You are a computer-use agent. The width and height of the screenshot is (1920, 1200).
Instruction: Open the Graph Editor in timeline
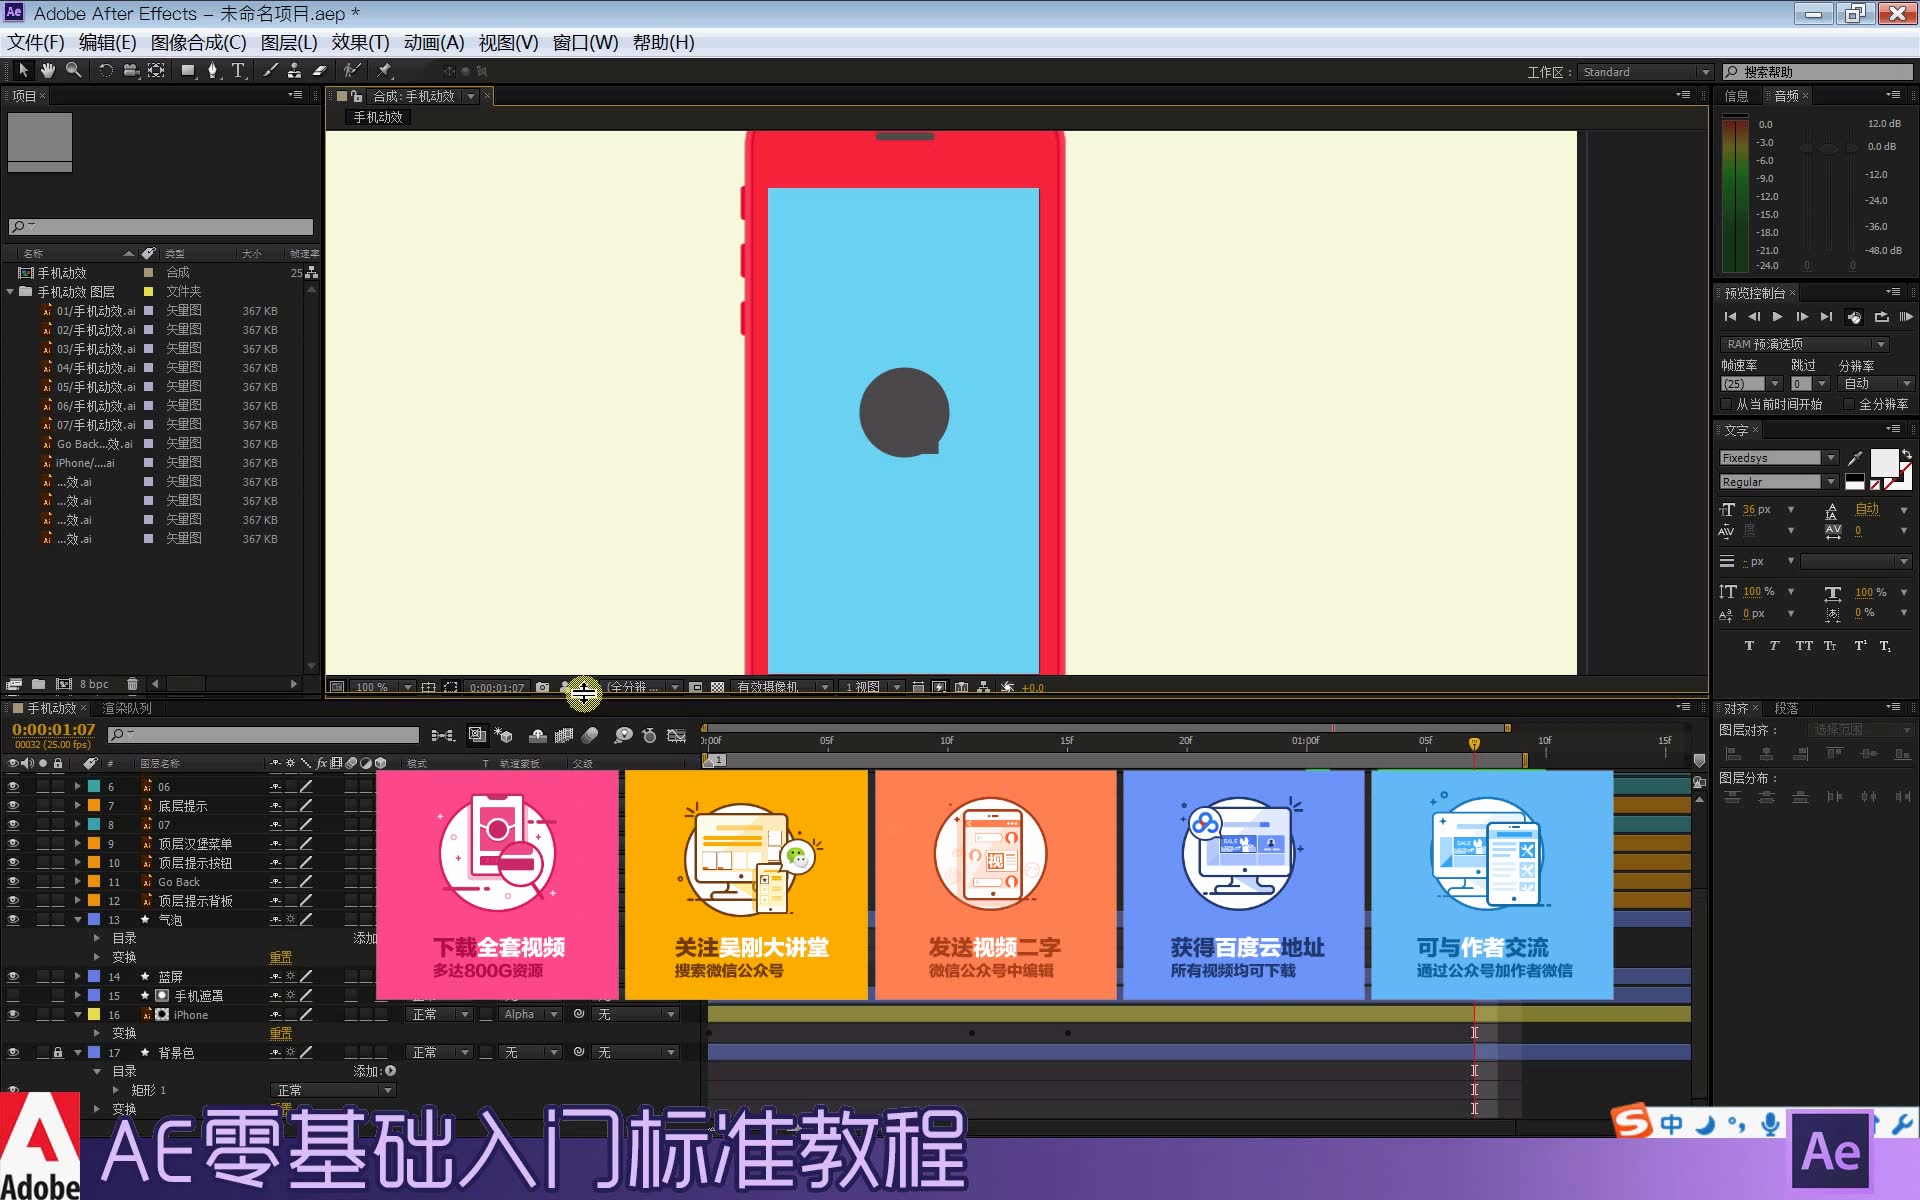coord(677,736)
